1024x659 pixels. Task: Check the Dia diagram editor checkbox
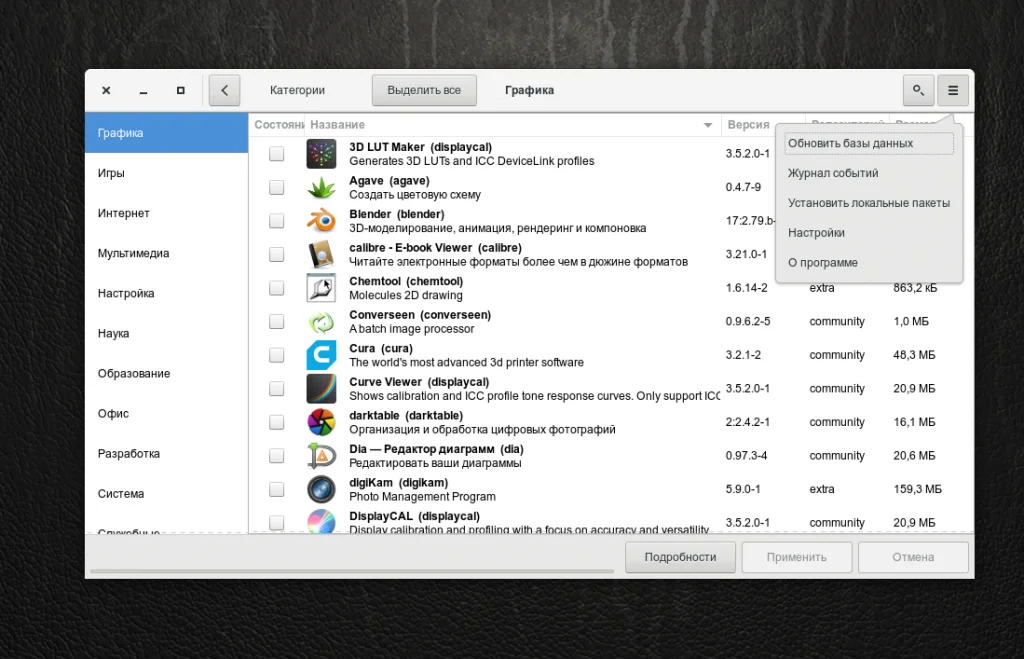(x=277, y=456)
